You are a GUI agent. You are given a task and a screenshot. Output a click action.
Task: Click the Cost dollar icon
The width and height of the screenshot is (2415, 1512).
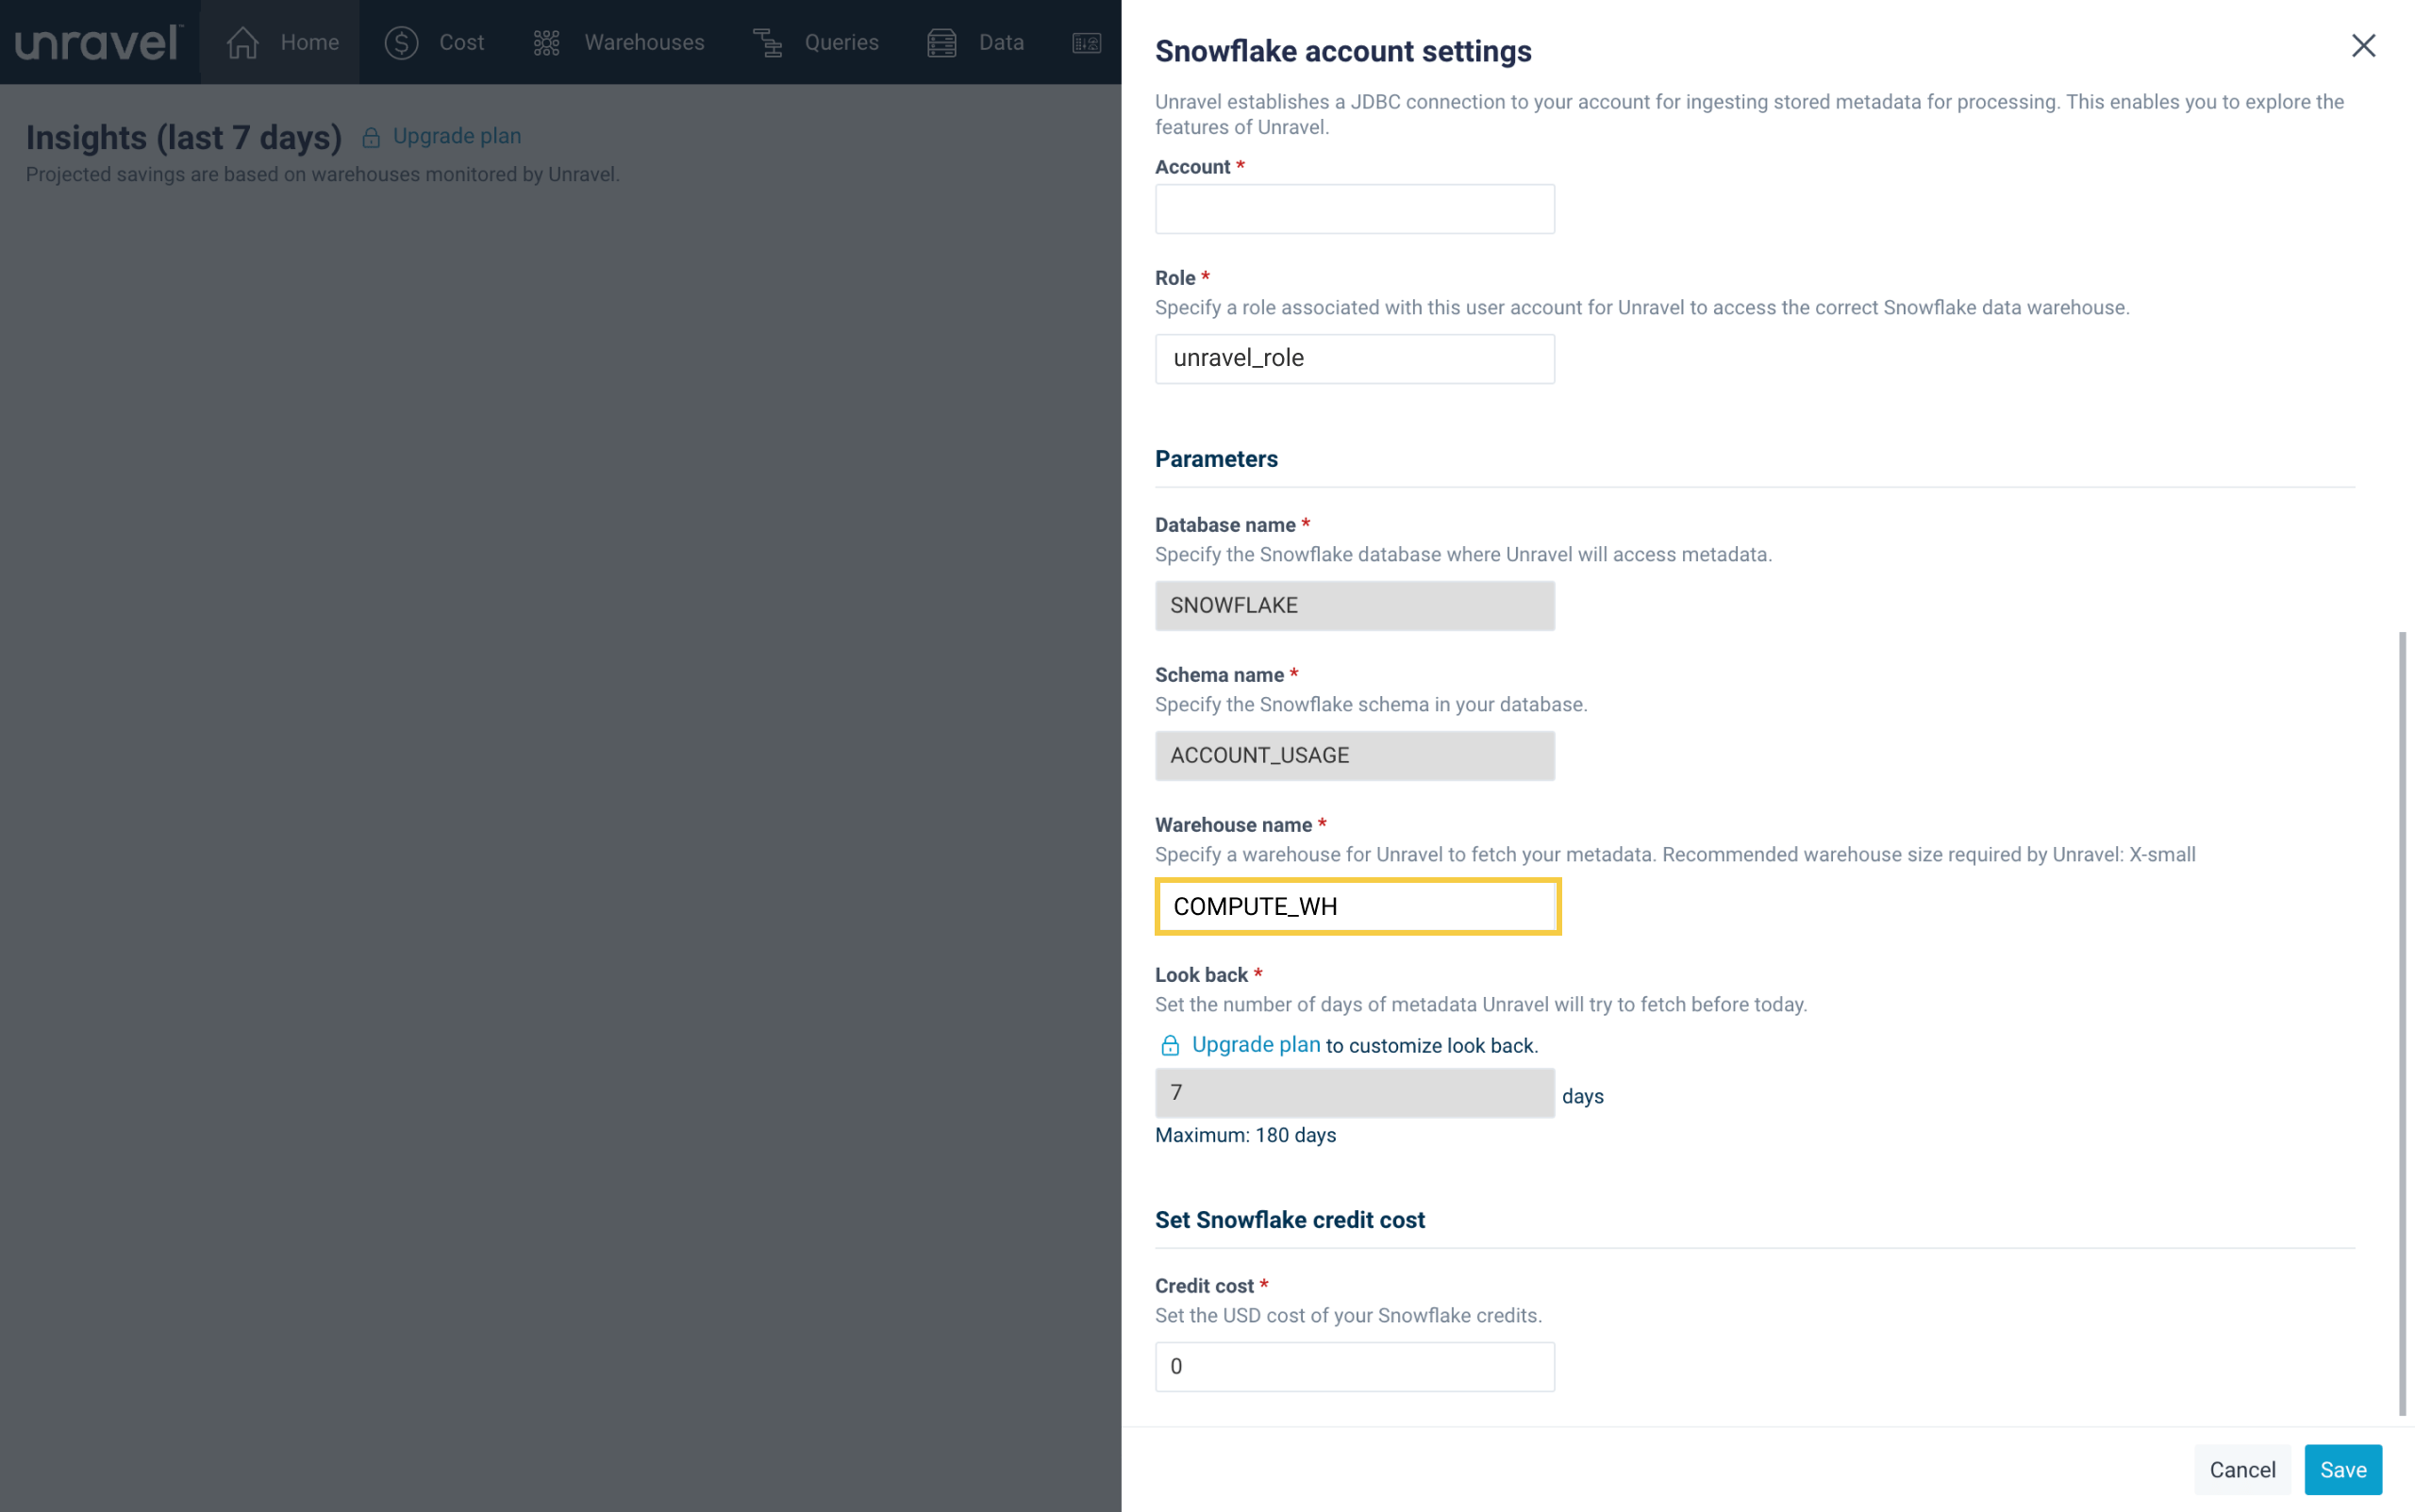point(401,42)
